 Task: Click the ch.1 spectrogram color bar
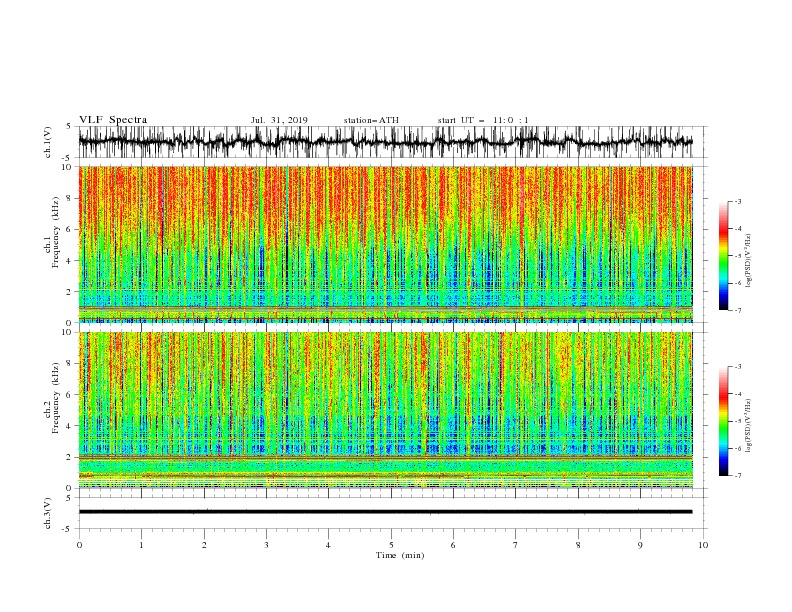click(x=723, y=256)
